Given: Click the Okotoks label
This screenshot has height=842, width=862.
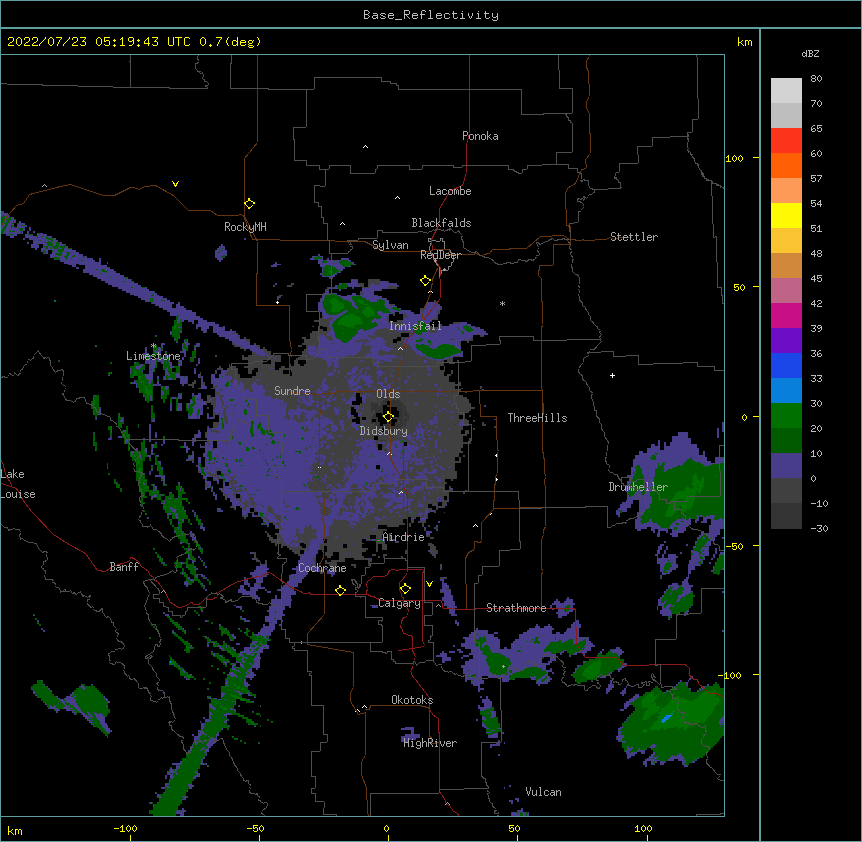Looking at the screenshot, I should point(412,700).
